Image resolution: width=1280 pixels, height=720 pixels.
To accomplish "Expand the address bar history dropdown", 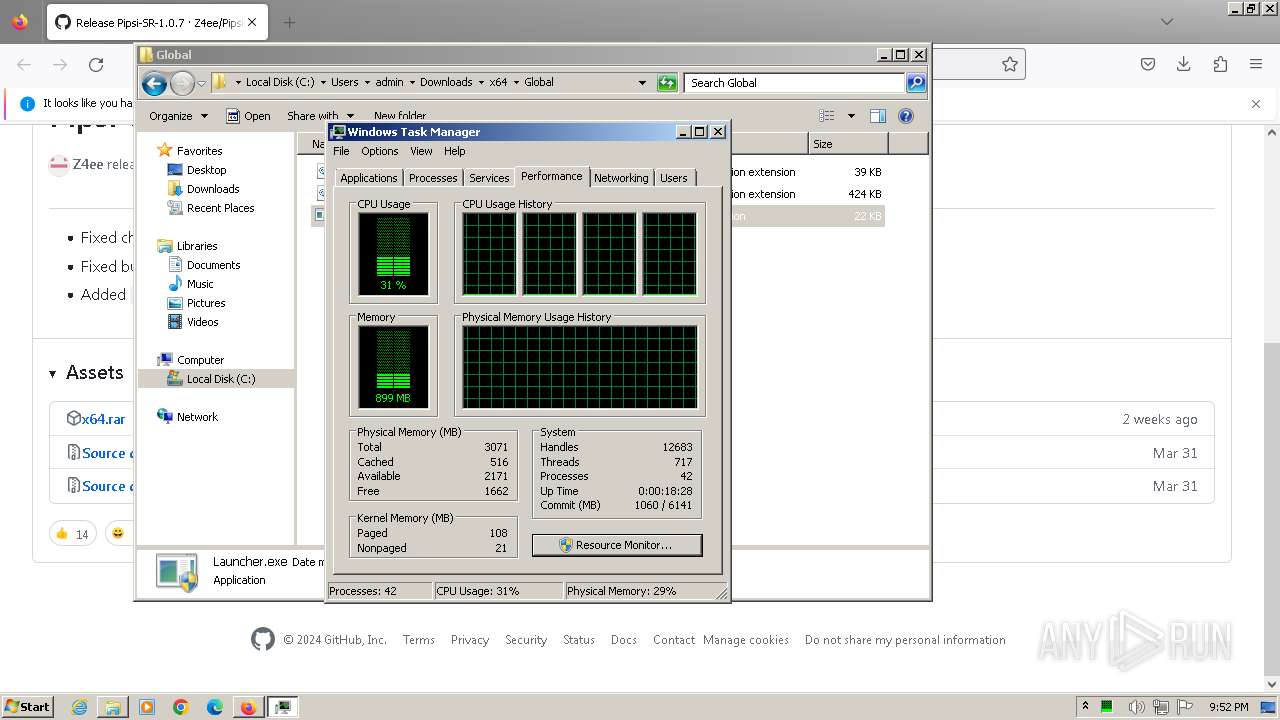I will tap(642, 83).
